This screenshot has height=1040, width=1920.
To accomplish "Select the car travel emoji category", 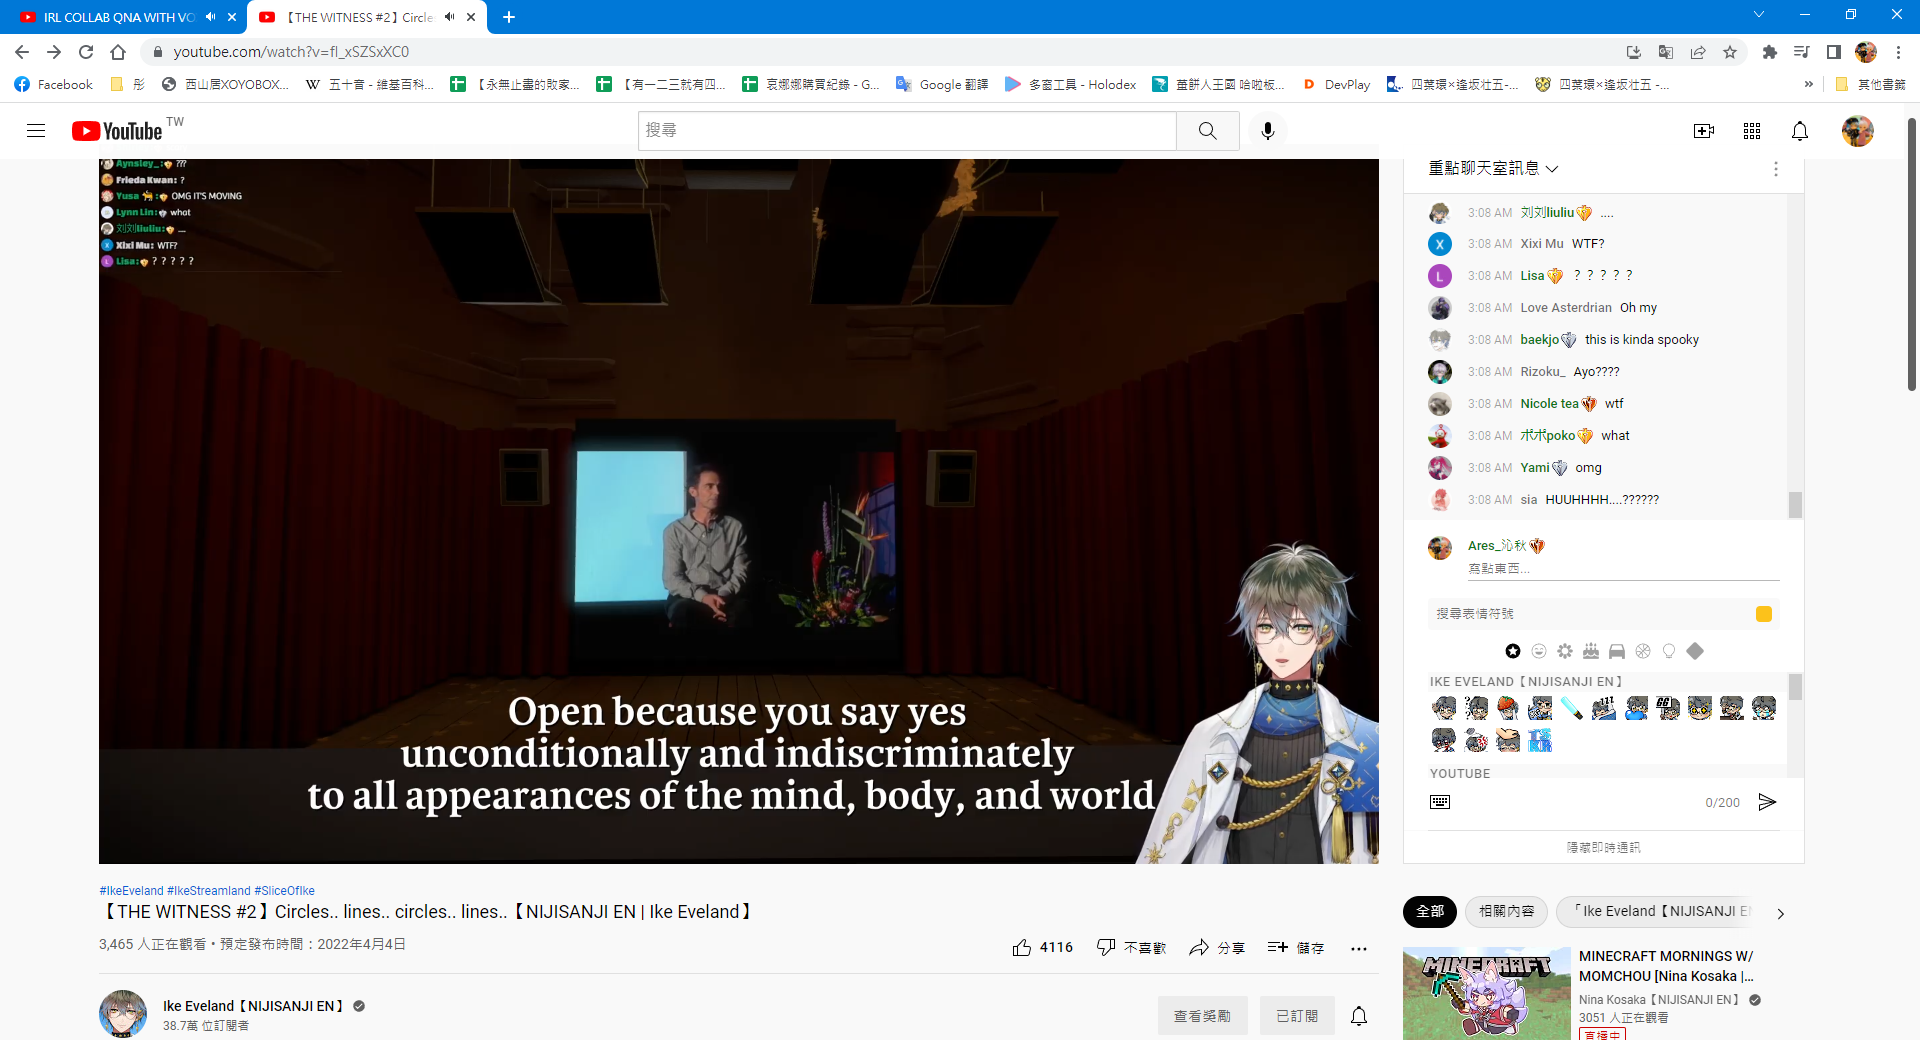I will [1617, 651].
